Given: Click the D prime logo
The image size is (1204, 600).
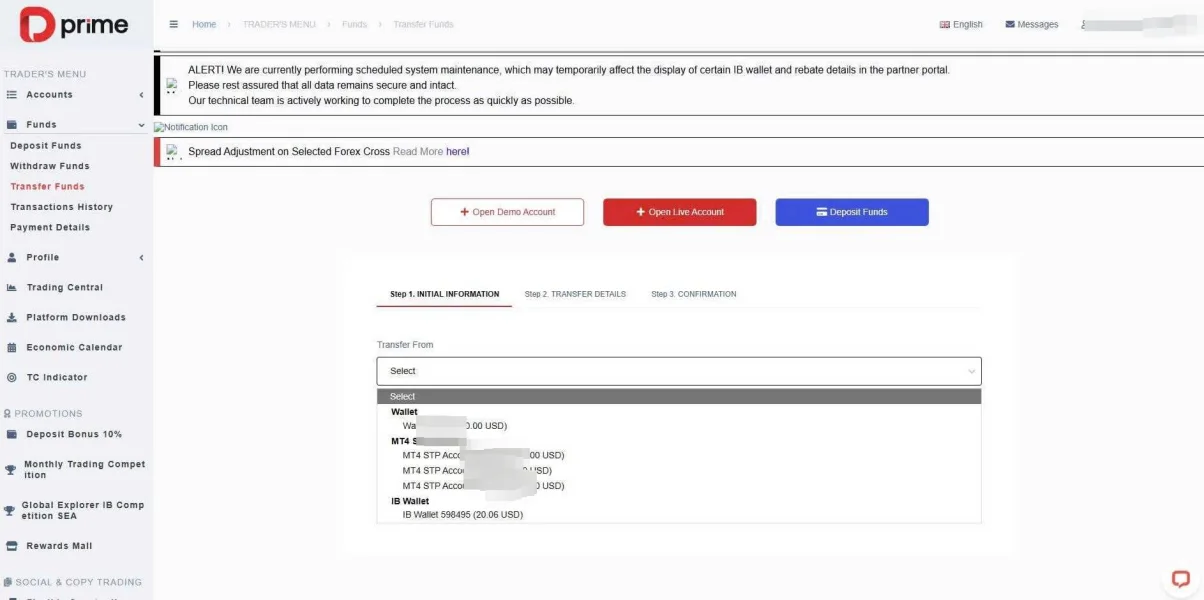Looking at the screenshot, I should (75, 26).
